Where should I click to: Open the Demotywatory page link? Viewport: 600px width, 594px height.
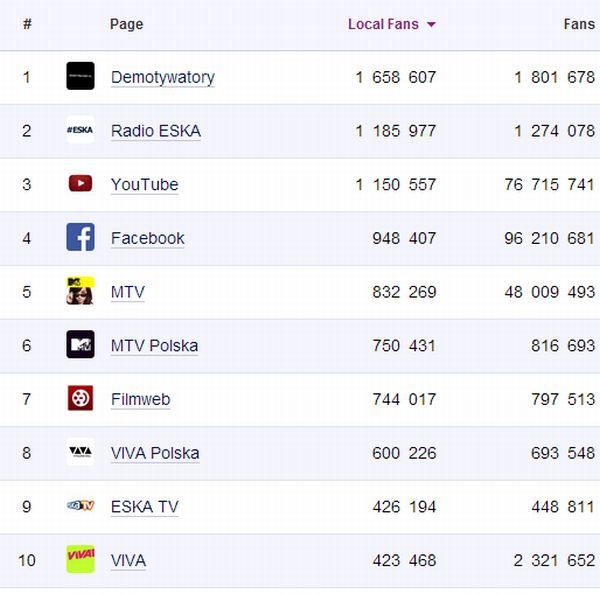coord(162,77)
